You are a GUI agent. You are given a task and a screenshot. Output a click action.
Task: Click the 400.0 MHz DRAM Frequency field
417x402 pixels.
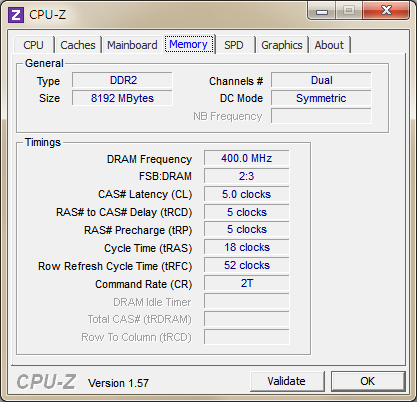pyautogui.click(x=247, y=158)
